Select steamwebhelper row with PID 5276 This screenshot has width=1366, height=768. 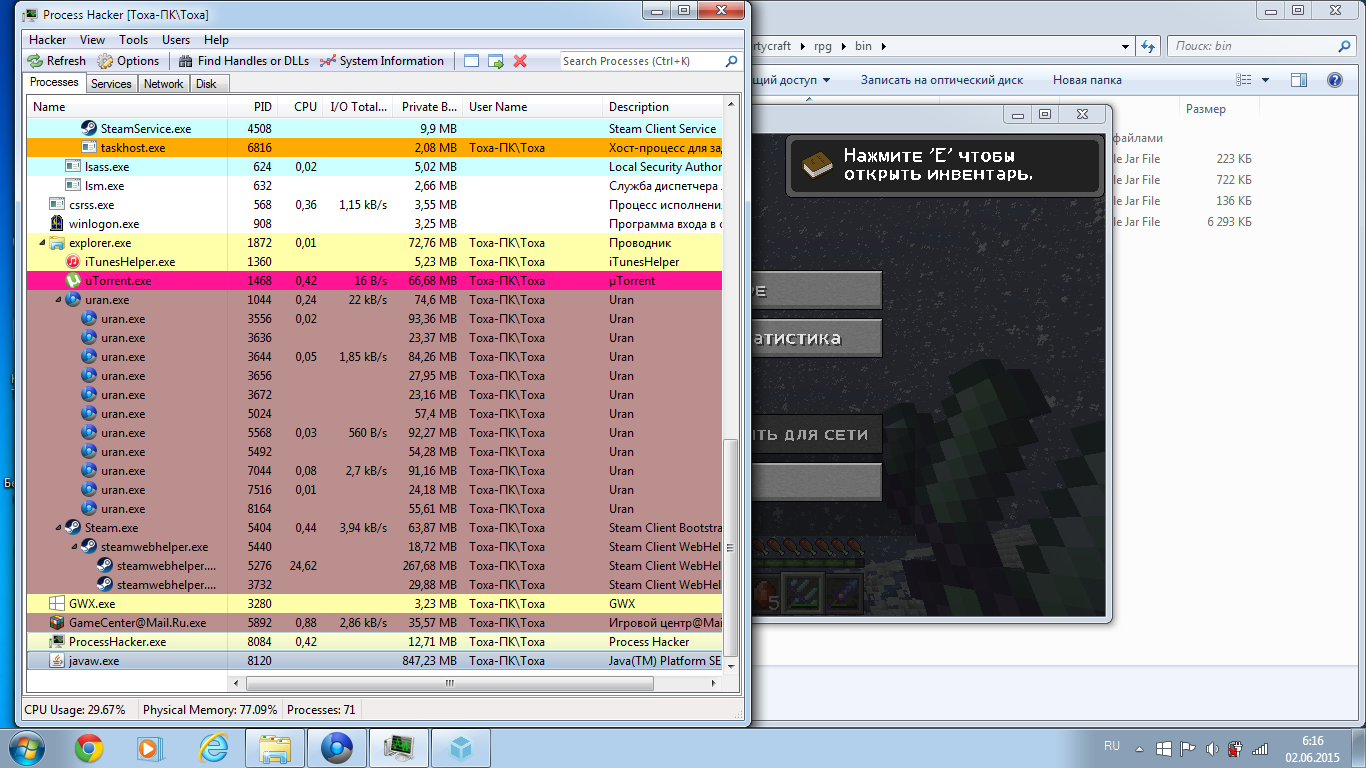click(x=374, y=566)
